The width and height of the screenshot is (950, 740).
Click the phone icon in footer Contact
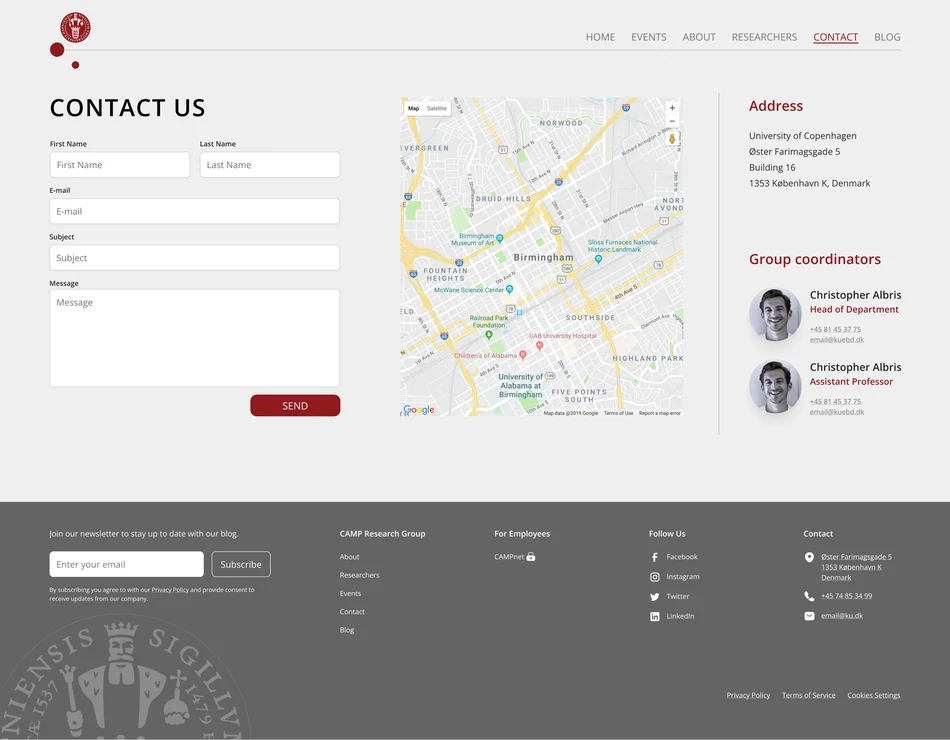(809, 596)
